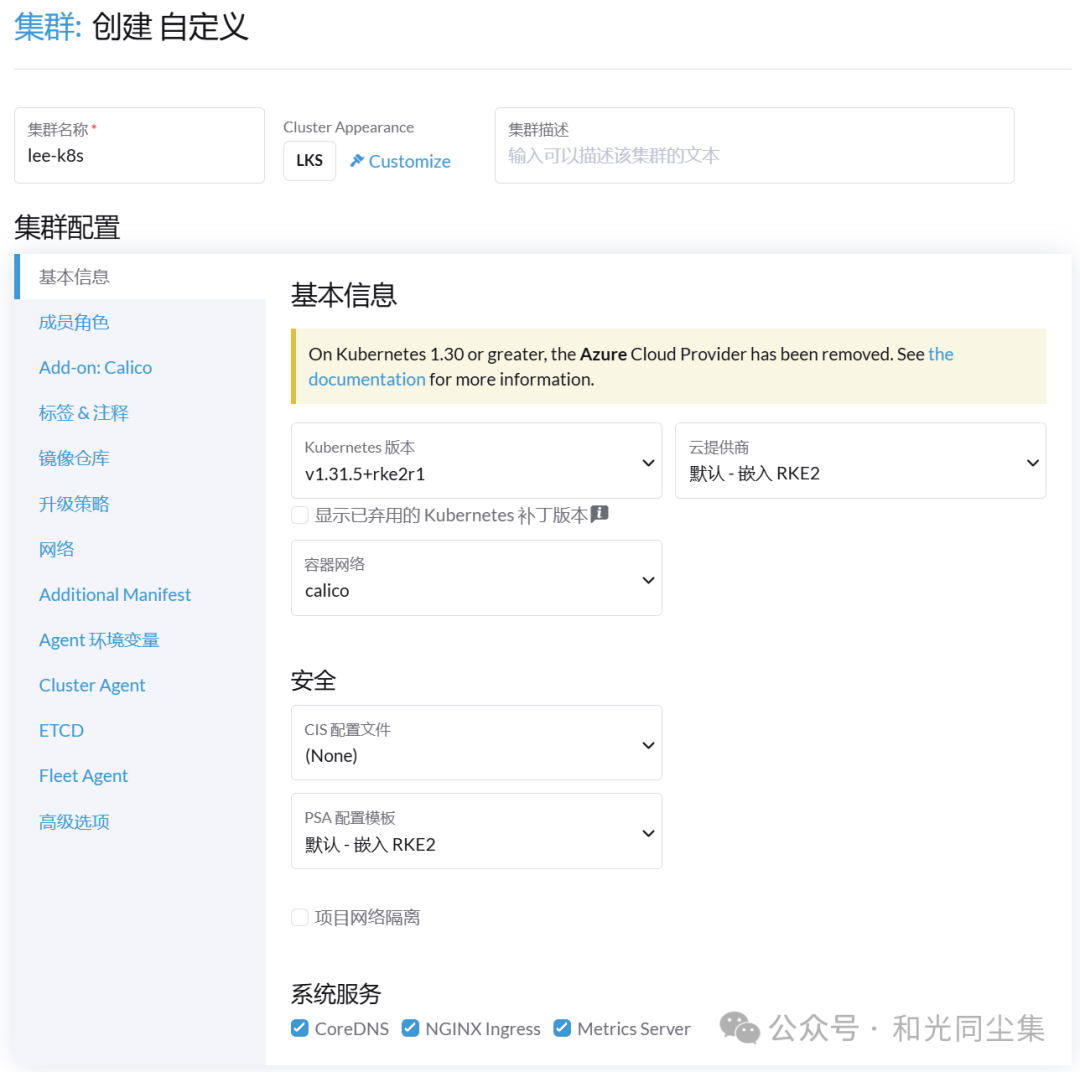Switch to the 标签 & 注释 tab
1080x1072 pixels.
[140, 413]
